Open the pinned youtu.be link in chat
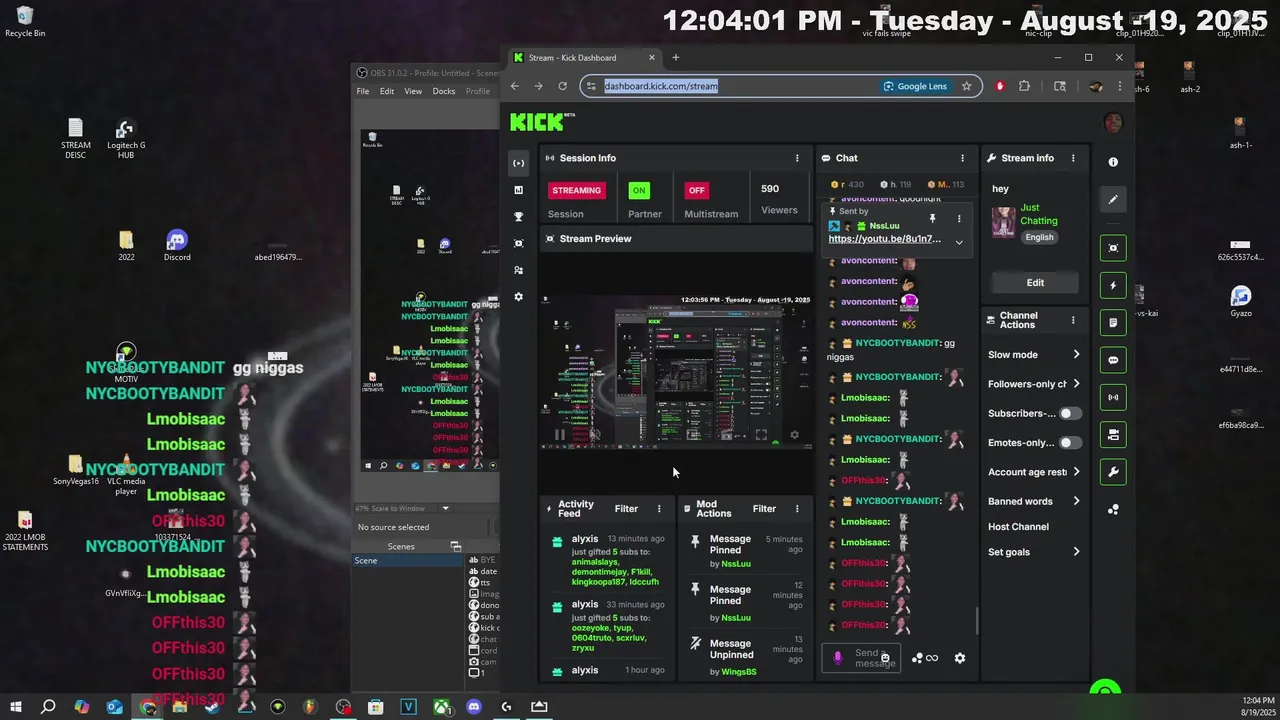This screenshot has height=720, width=1280. click(884, 239)
